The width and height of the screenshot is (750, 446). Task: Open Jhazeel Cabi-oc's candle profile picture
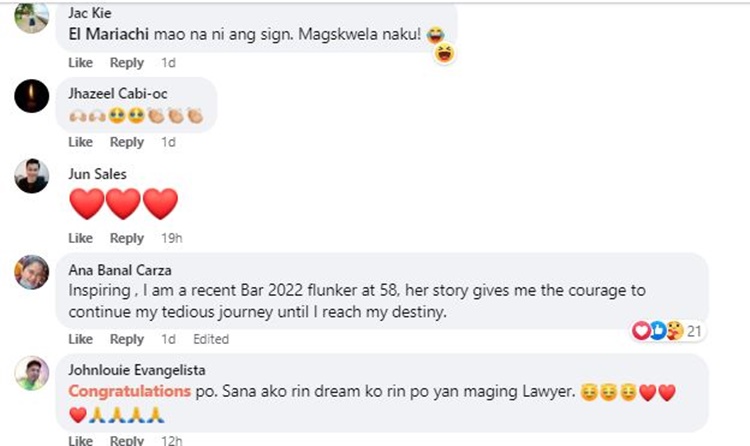32,96
